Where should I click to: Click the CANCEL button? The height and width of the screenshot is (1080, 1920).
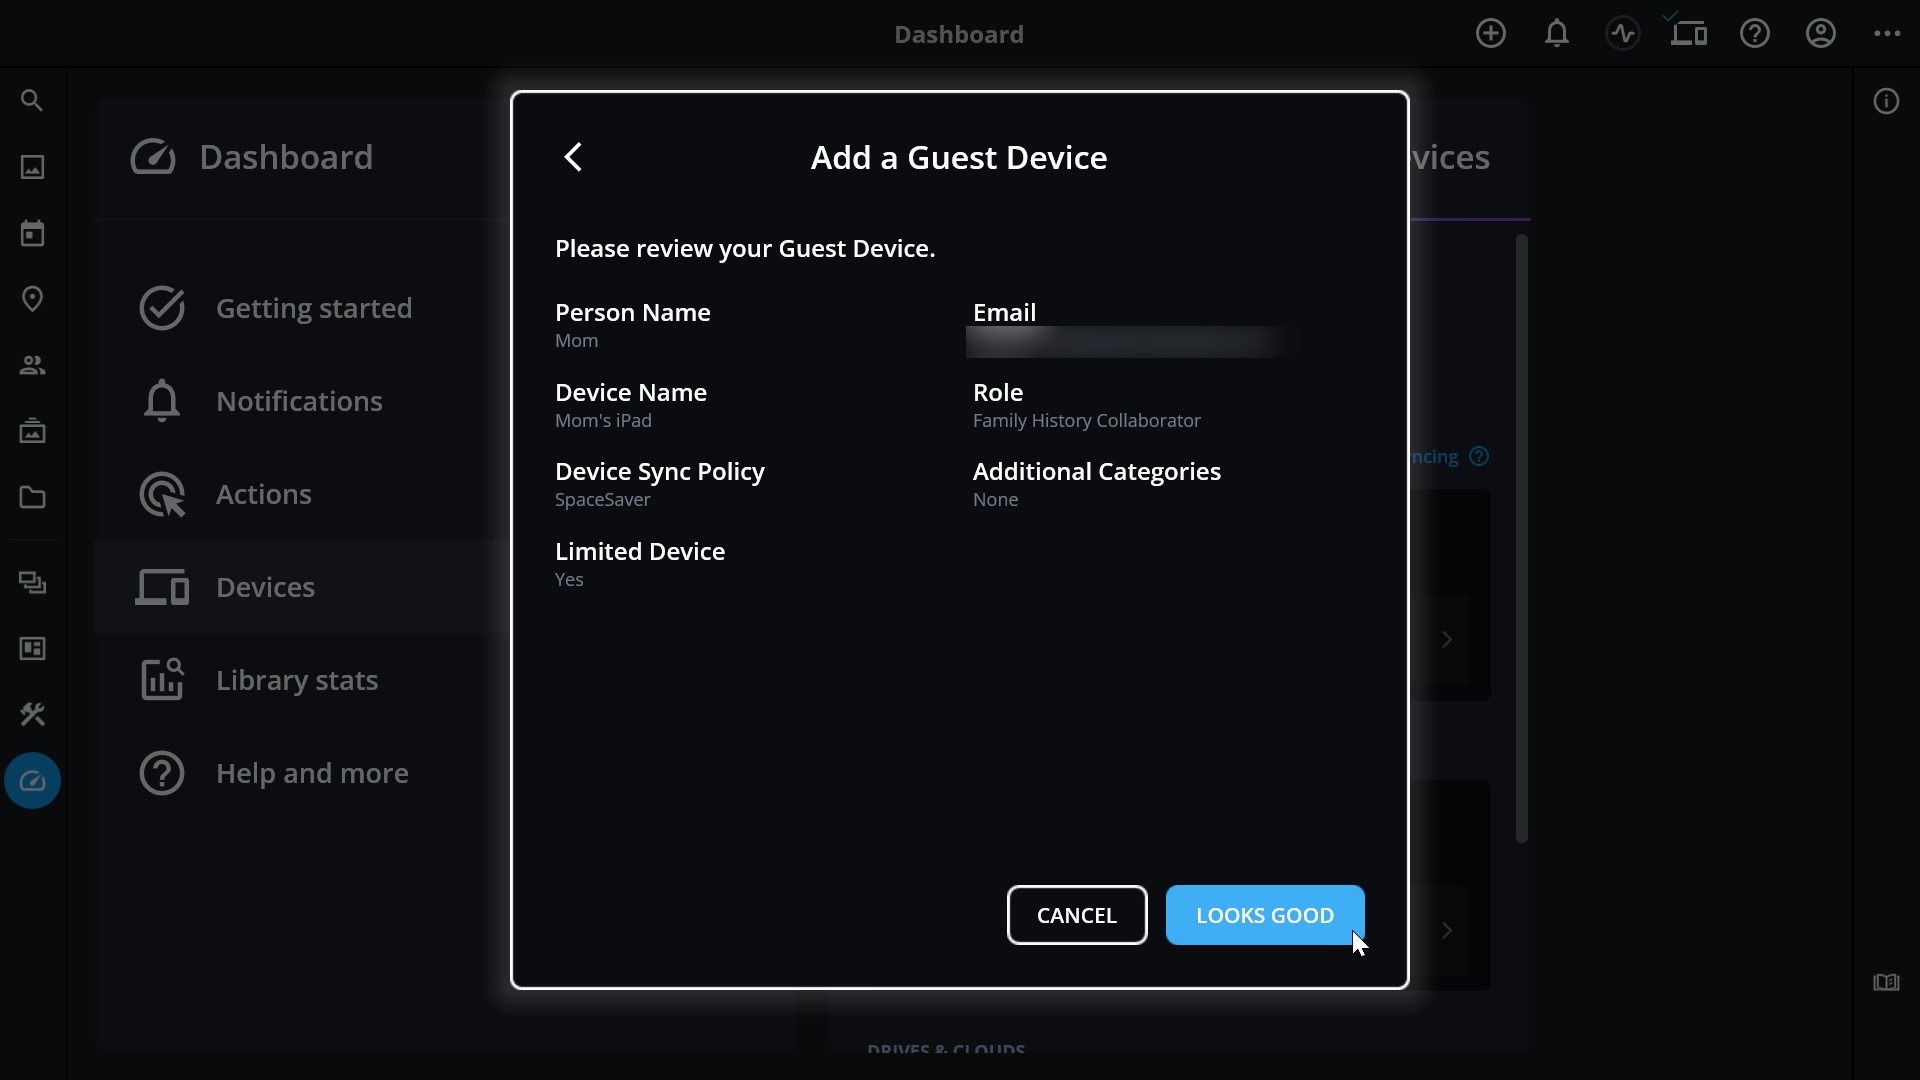pyautogui.click(x=1076, y=915)
